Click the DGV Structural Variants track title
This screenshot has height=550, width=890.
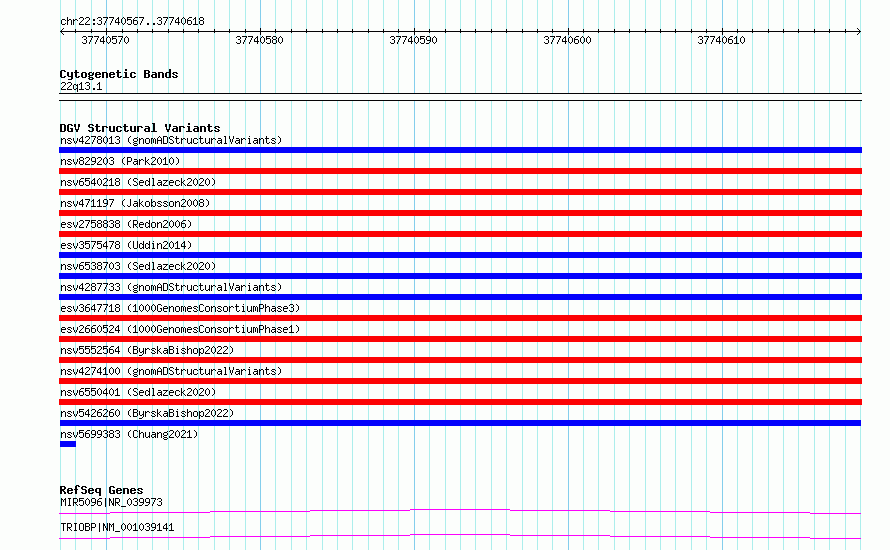(140, 128)
